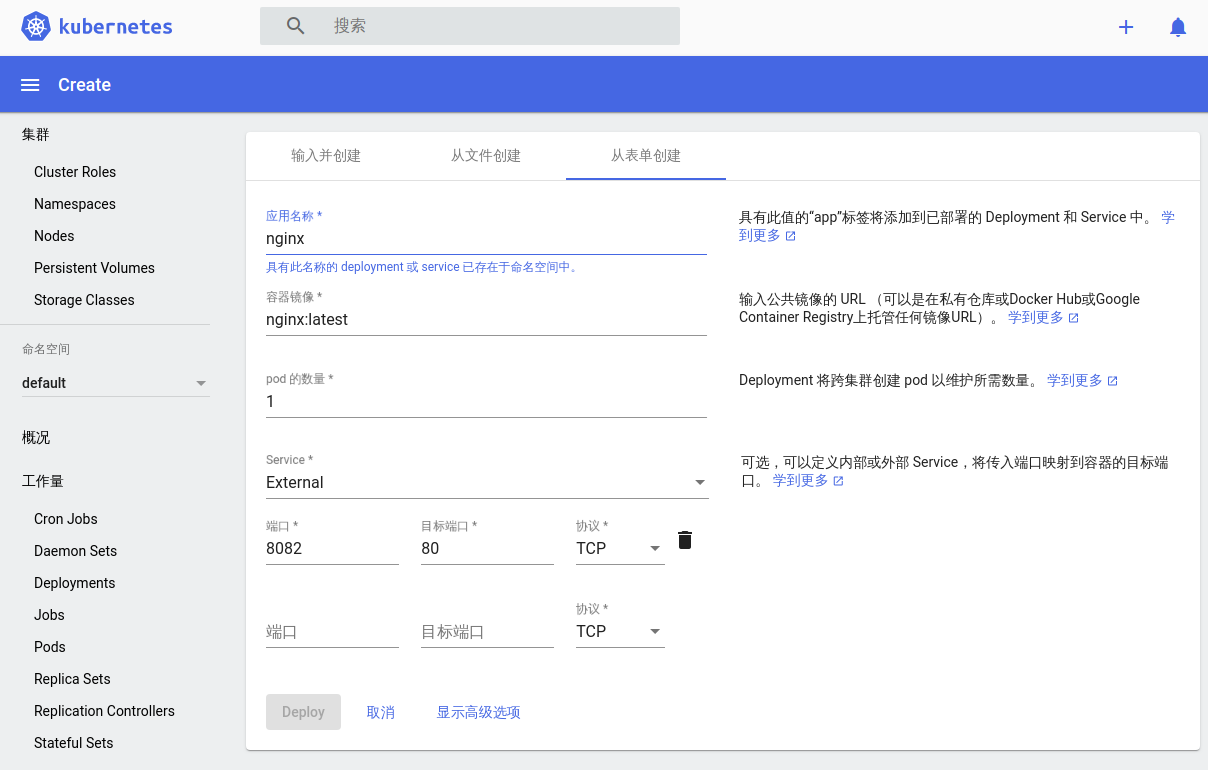Open Jobs in sidebar
Viewport: 1208px width, 770px height.
click(49, 615)
